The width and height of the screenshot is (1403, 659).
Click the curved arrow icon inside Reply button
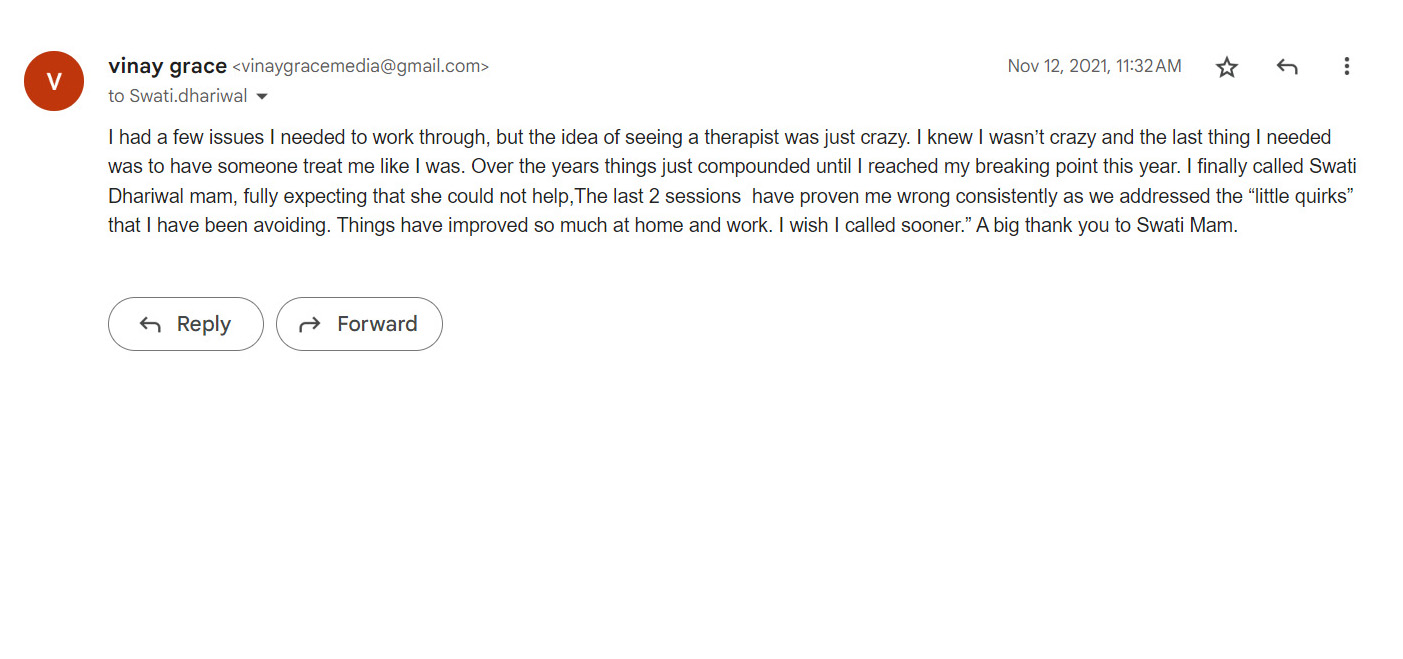(150, 324)
